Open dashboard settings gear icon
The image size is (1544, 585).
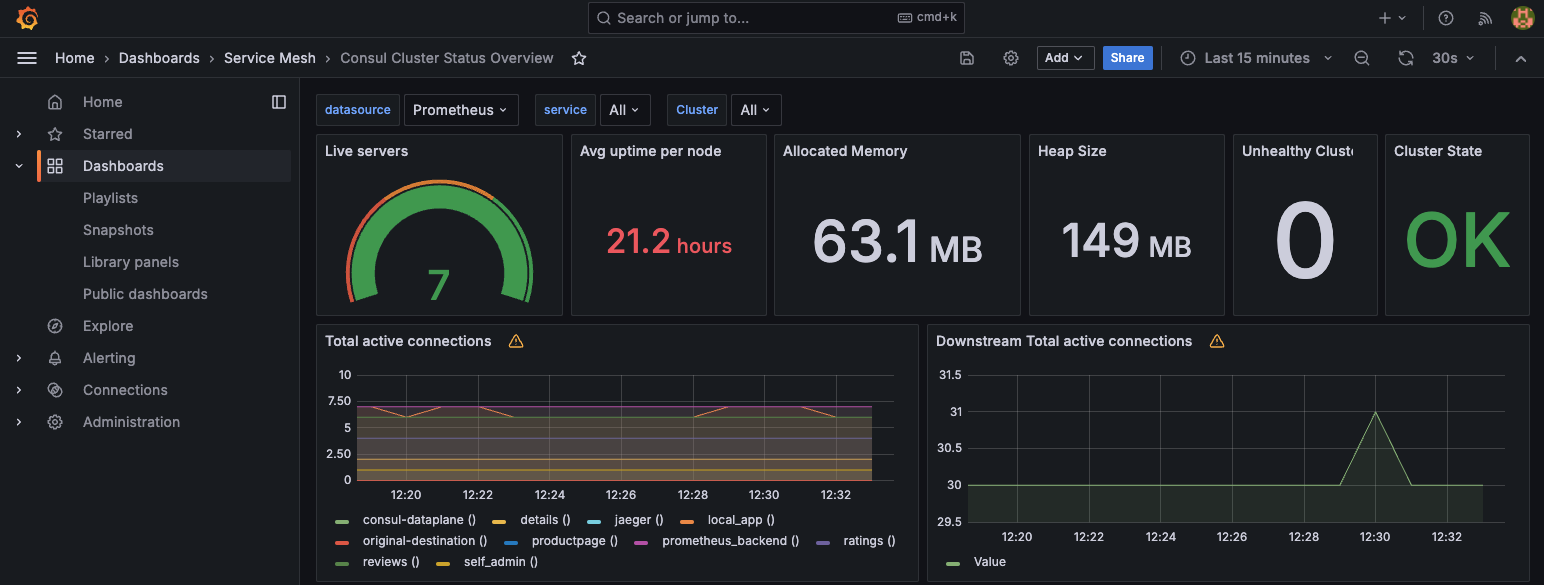point(1011,58)
